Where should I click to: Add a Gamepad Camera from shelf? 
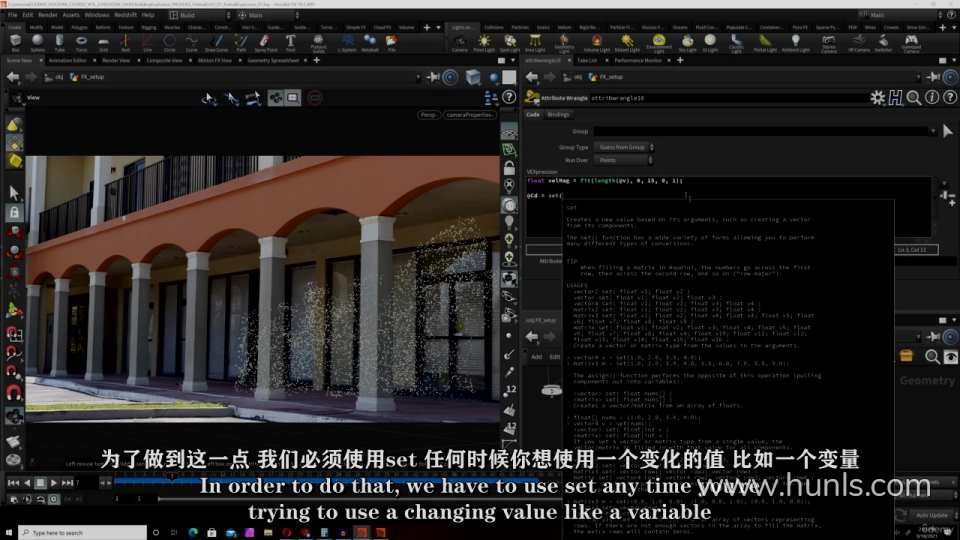point(911,42)
